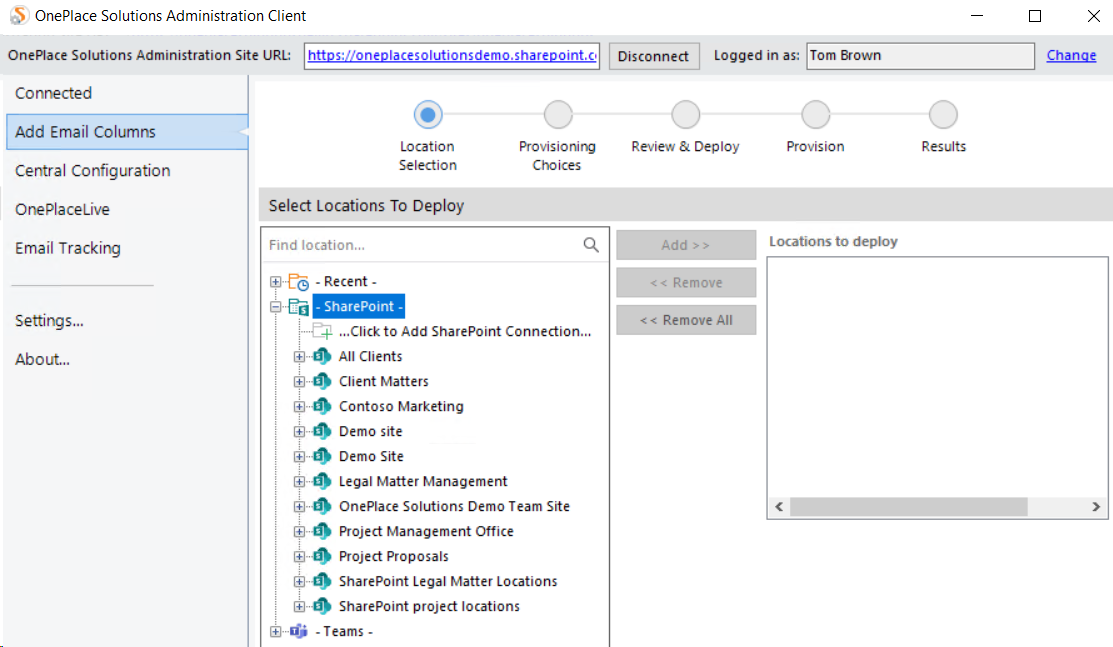The height and width of the screenshot is (647, 1113).
Task: Click the << Remove button
Action: tap(686, 283)
